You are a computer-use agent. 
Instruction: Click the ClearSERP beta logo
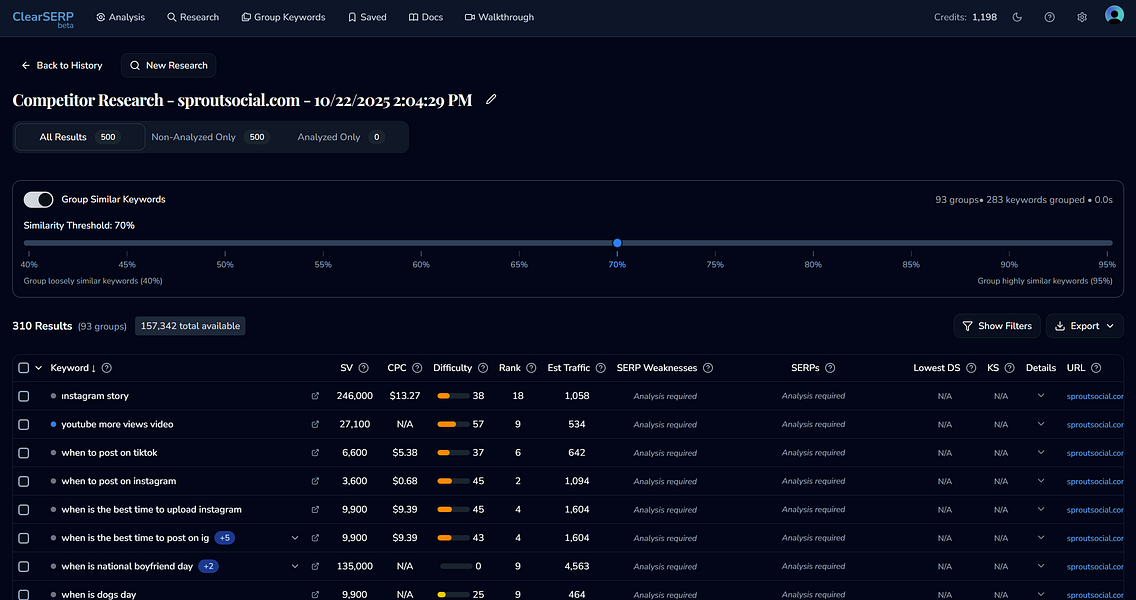click(x=43, y=18)
